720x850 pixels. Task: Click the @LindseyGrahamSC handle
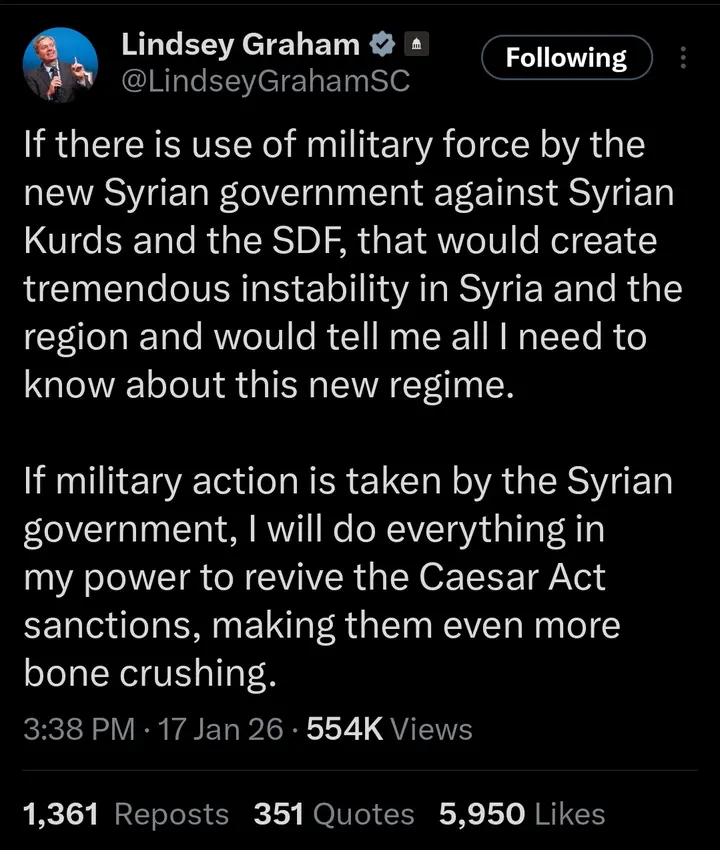pyautogui.click(x=265, y=81)
